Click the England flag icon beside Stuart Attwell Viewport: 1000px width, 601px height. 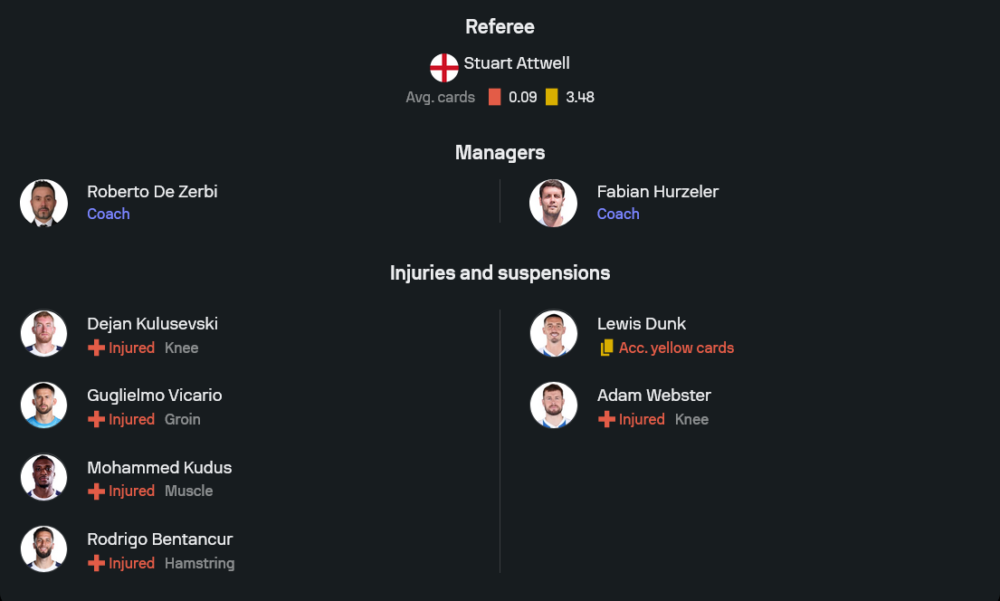pyautogui.click(x=444, y=67)
